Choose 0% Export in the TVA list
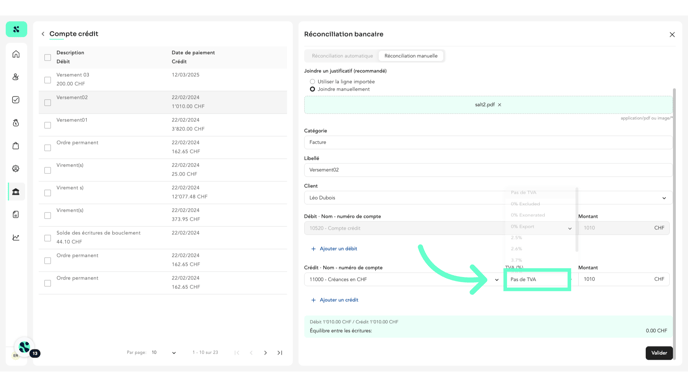688x387 pixels. click(540, 227)
